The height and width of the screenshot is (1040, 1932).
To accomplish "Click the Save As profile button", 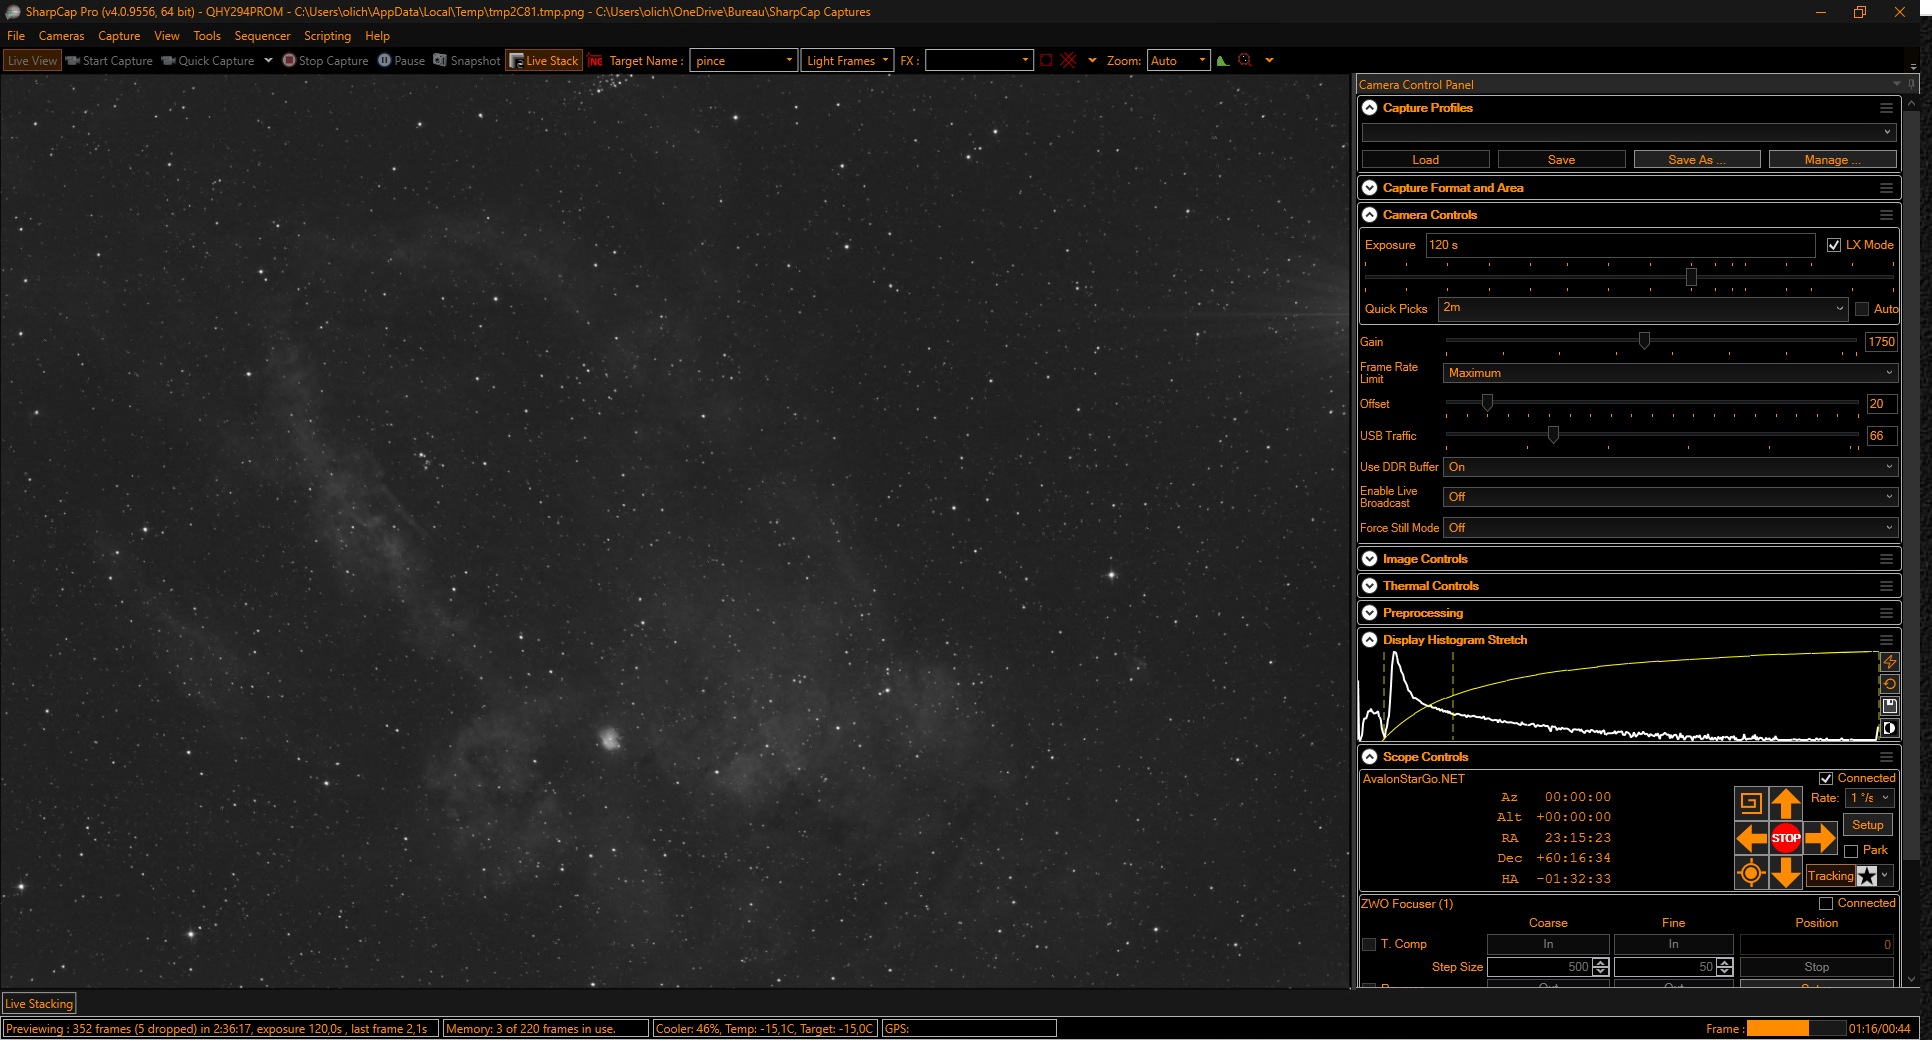I will (1697, 160).
